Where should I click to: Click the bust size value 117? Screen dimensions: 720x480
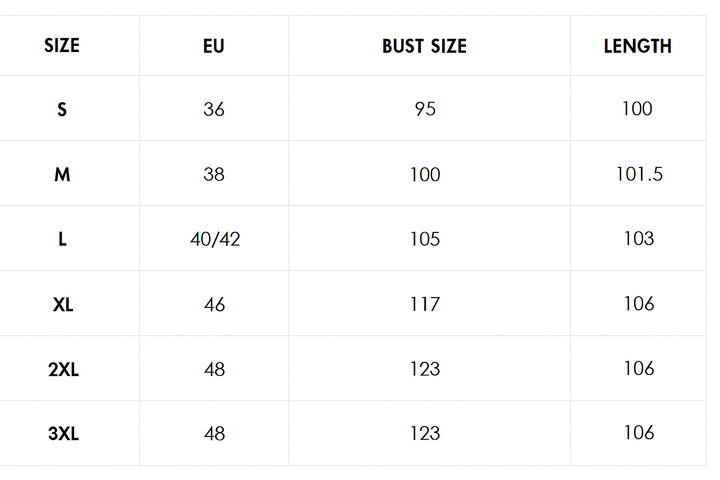tap(425, 305)
